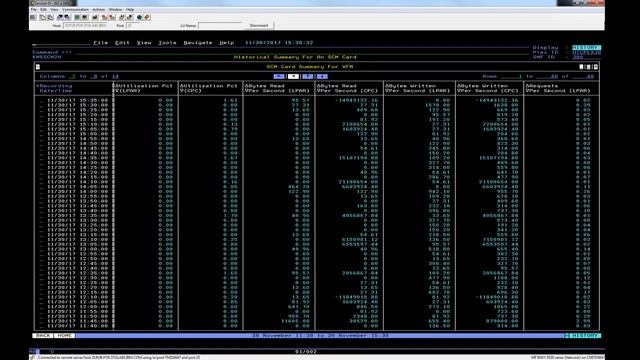Image resolution: width=640 pixels, height=360 pixels.
Task: Click the Plex ID value
Action: (x=587, y=52)
